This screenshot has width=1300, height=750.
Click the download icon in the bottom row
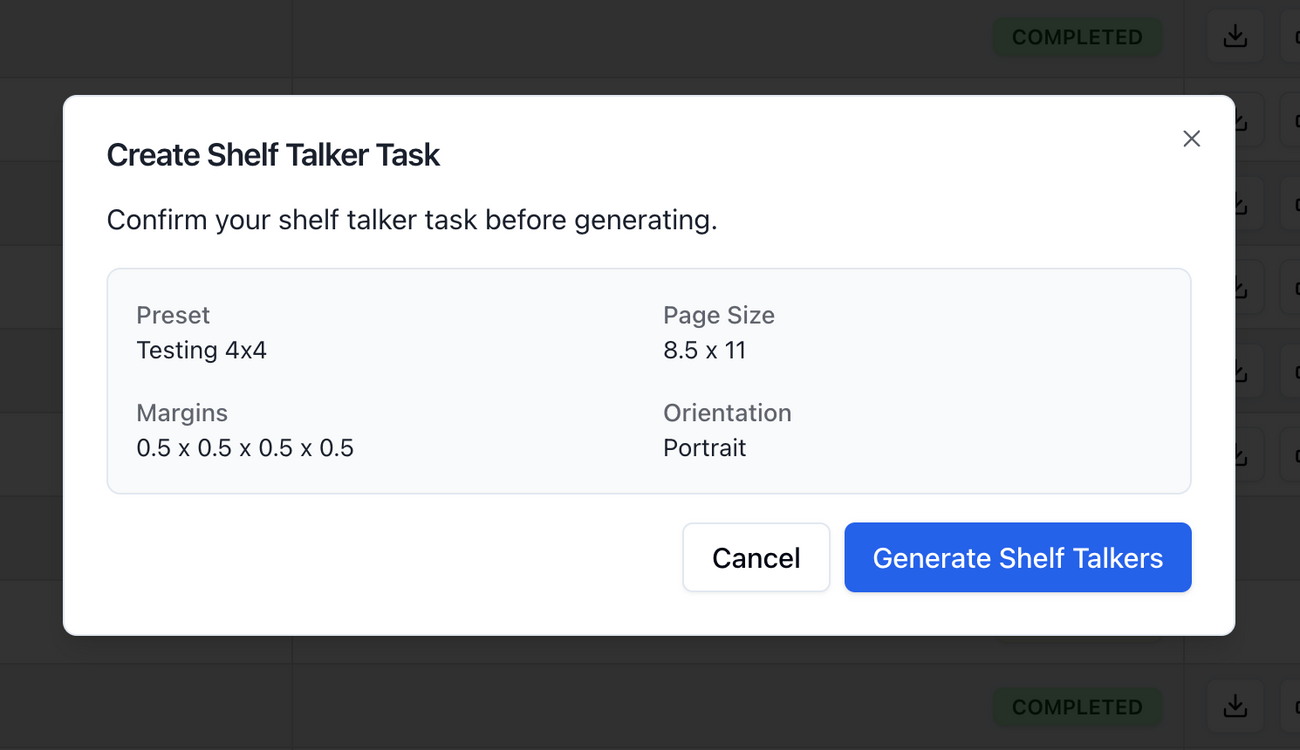coord(1235,707)
